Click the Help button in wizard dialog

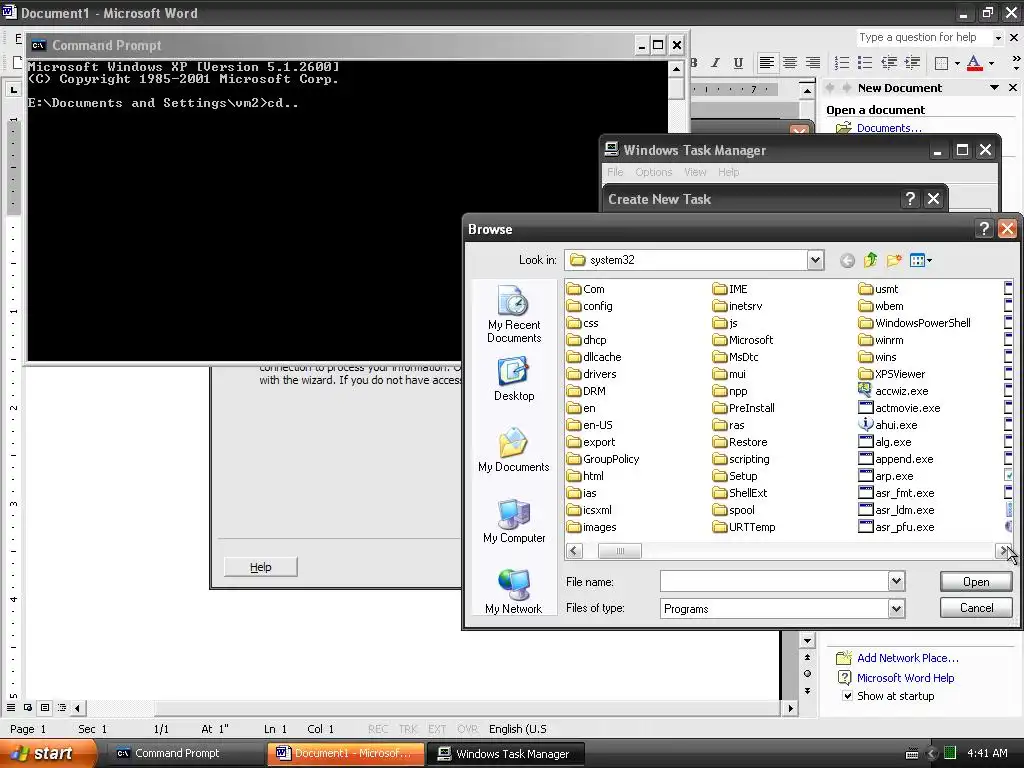261,567
